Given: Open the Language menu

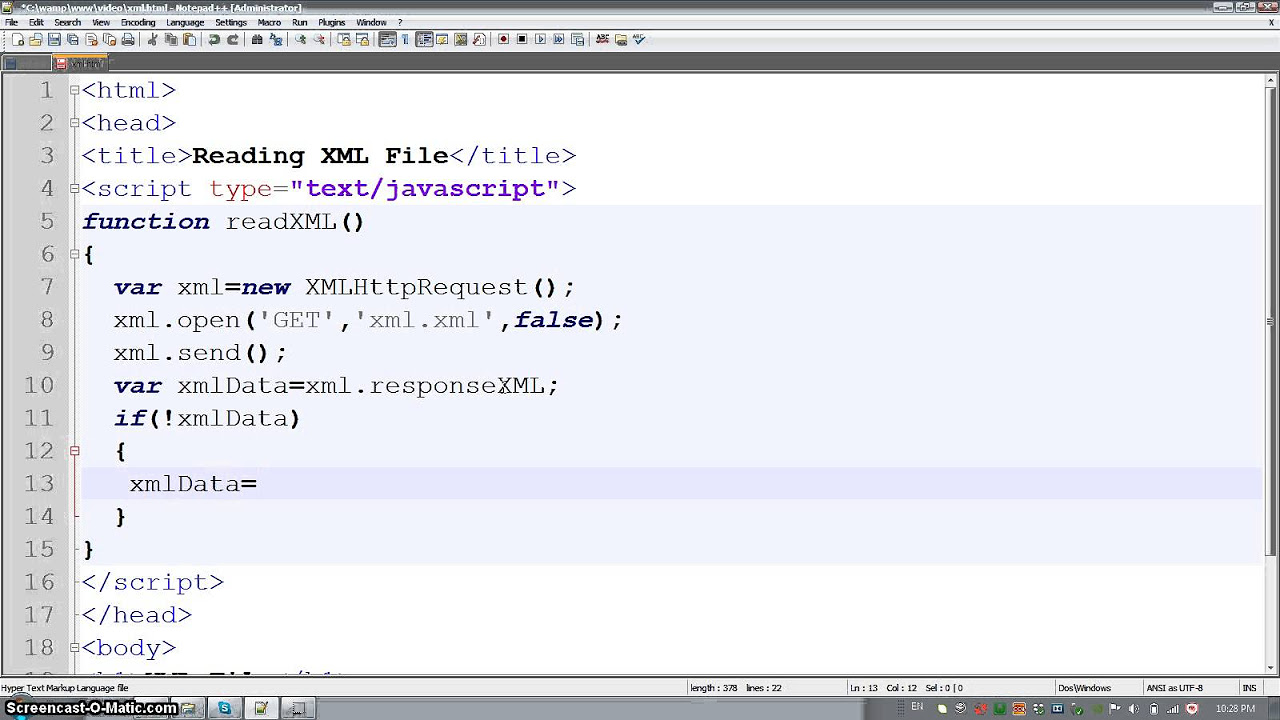Looking at the screenshot, I should tap(185, 22).
